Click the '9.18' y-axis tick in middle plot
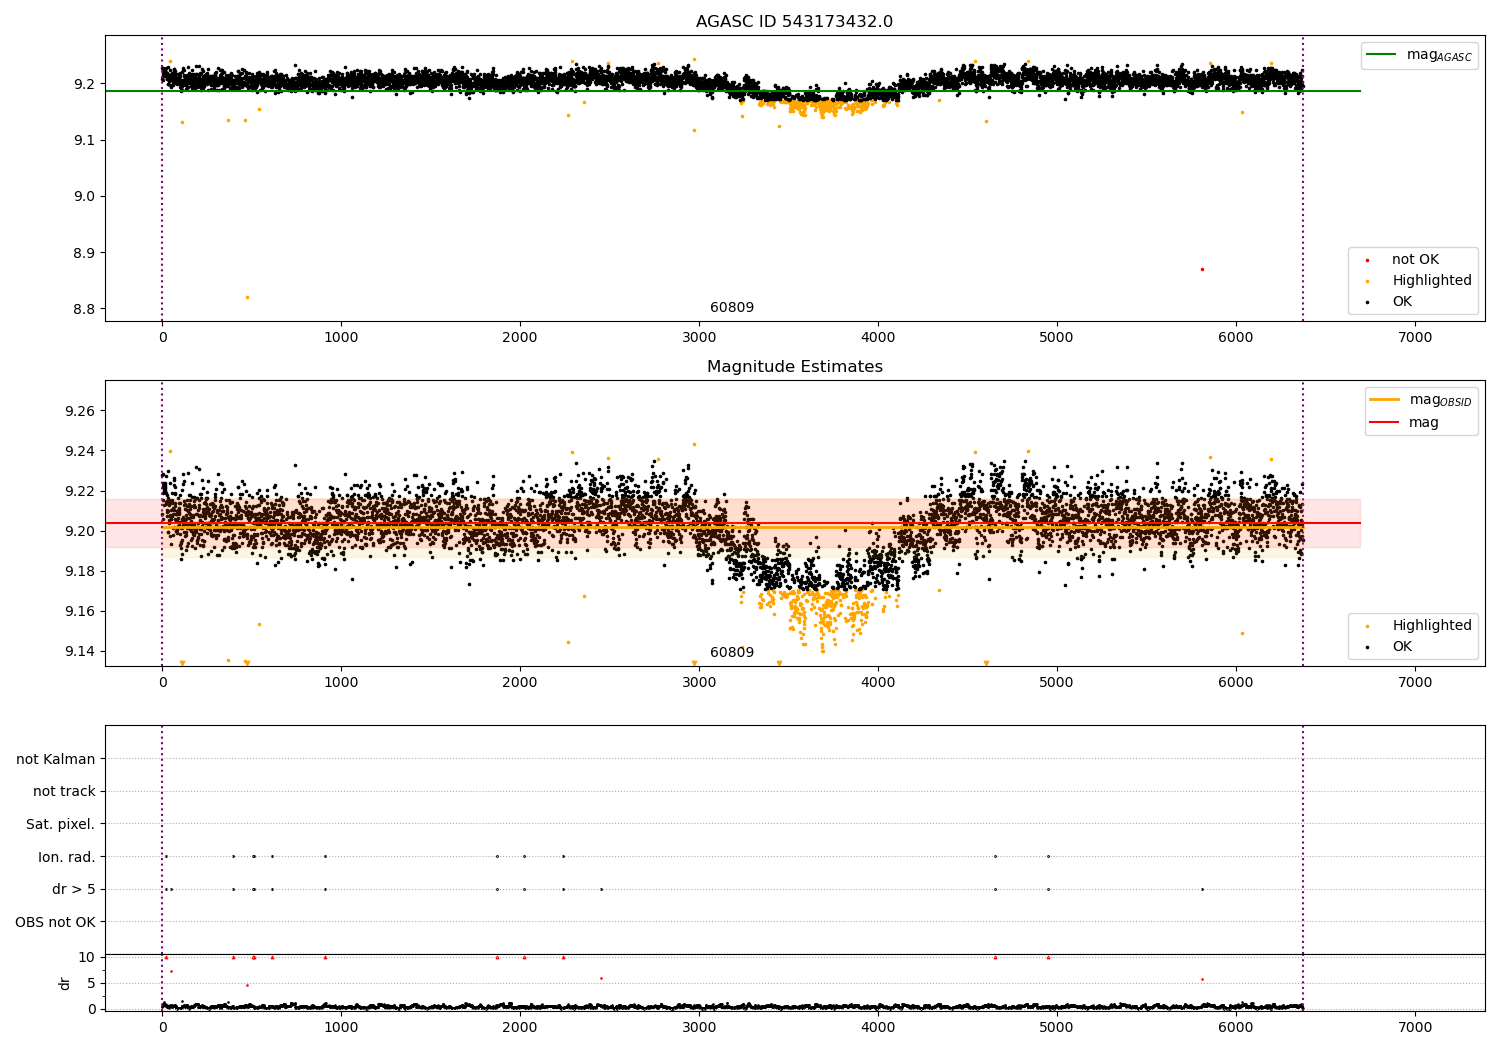1500x1050 pixels. (81, 571)
